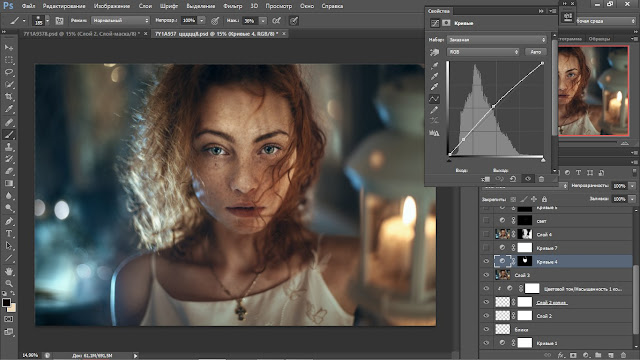Click the on-image adjustment hand in Curves
640x360 pixels.
tap(434, 52)
